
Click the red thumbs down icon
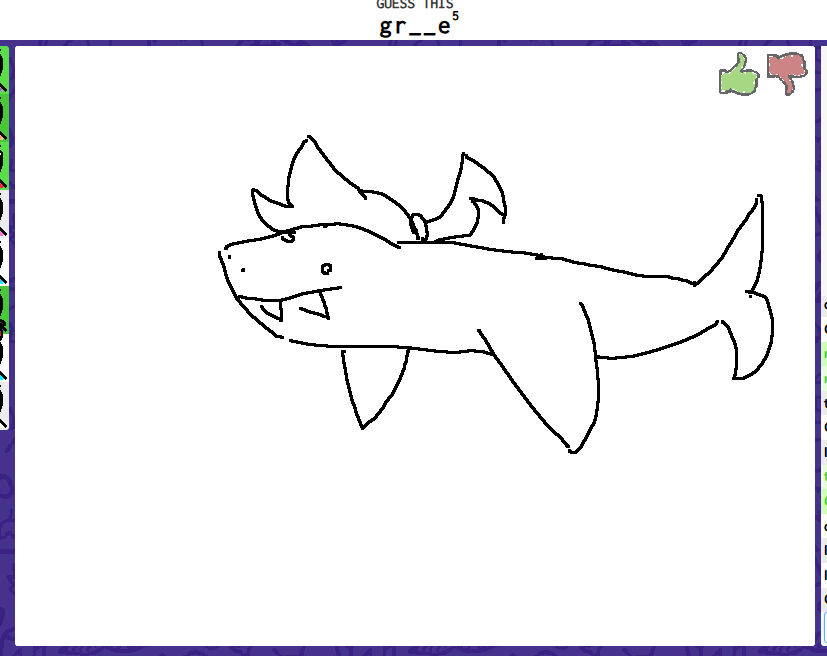point(787,73)
